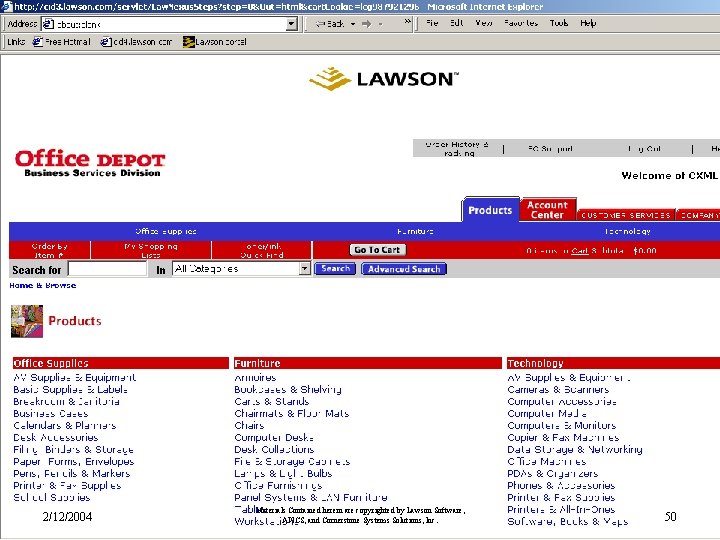
Task: Click the Forward arrow toolbar button
Action: point(366,24)
